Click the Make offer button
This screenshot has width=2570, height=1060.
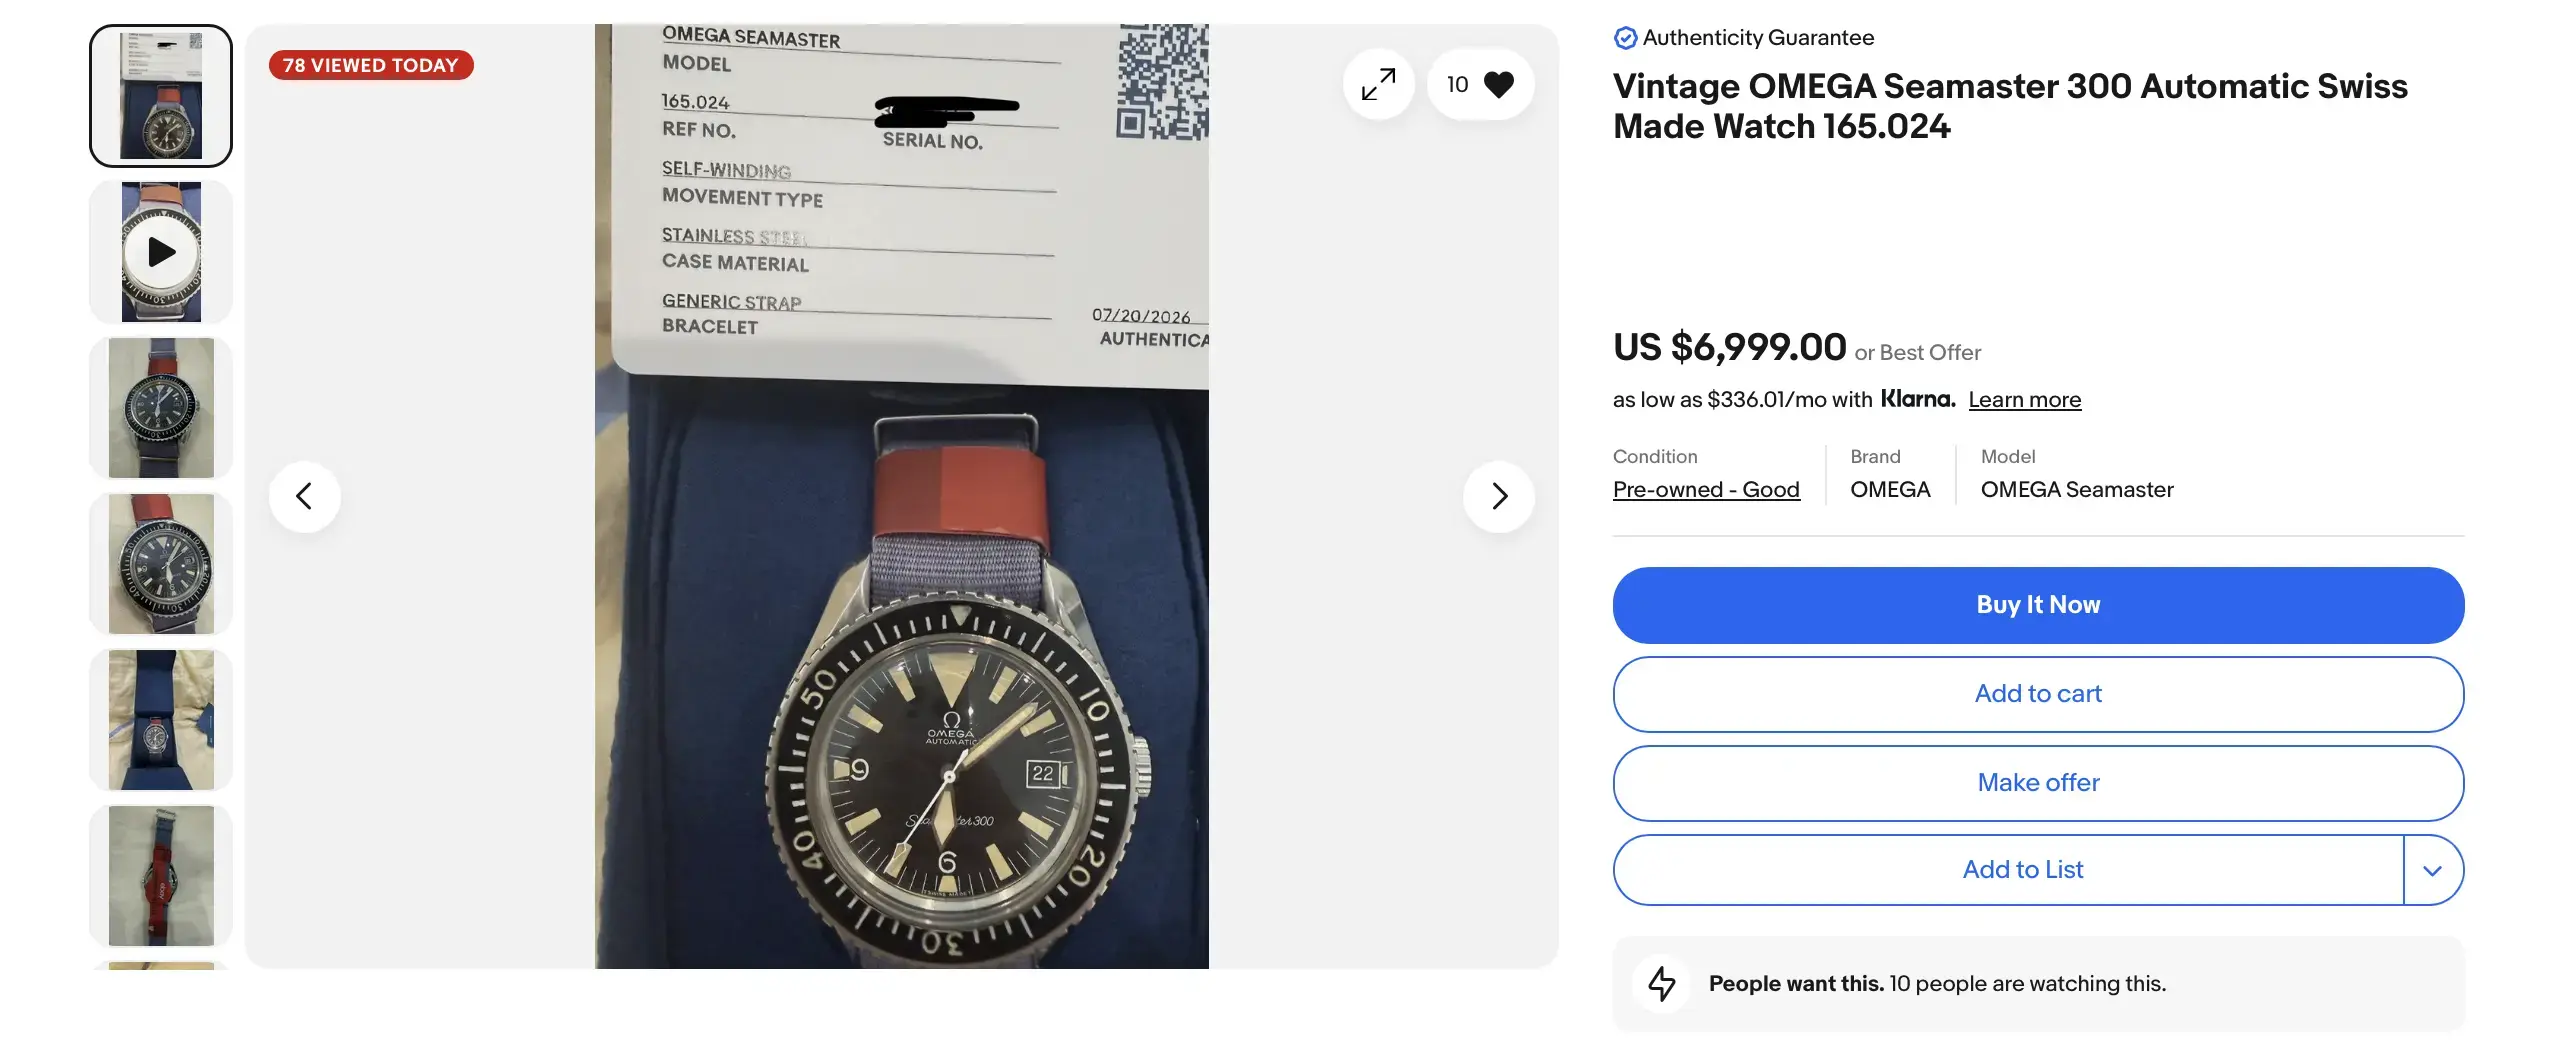coord(2038,783)
